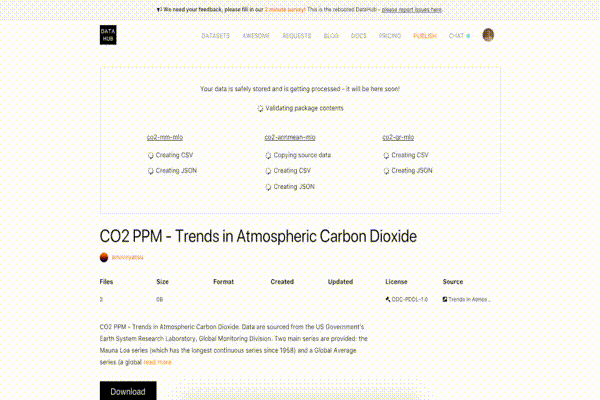Click the Trends in Atmos source icon
Viewport: 600px width, 400px height.
pyautogui.click(x=445, y=299)
